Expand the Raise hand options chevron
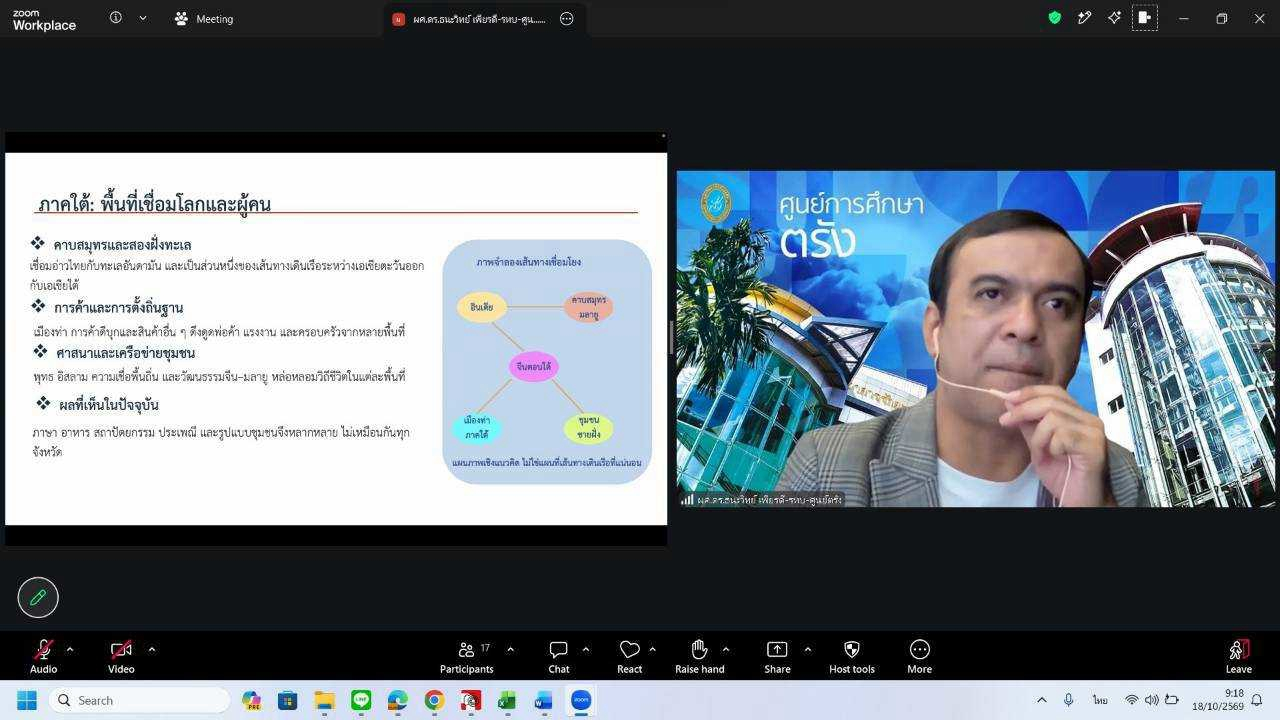 (x=725, y=649)
